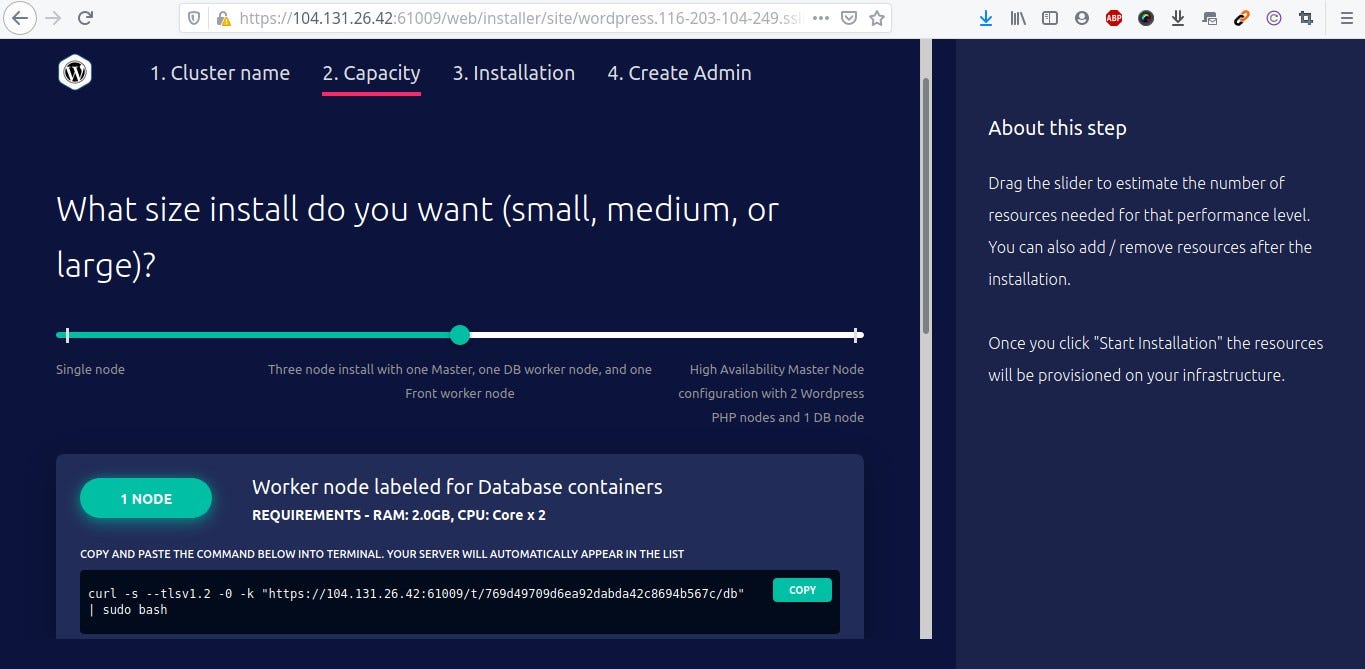Click the capacity slider's green handle

pyautogui.click(x=460, y=335)
